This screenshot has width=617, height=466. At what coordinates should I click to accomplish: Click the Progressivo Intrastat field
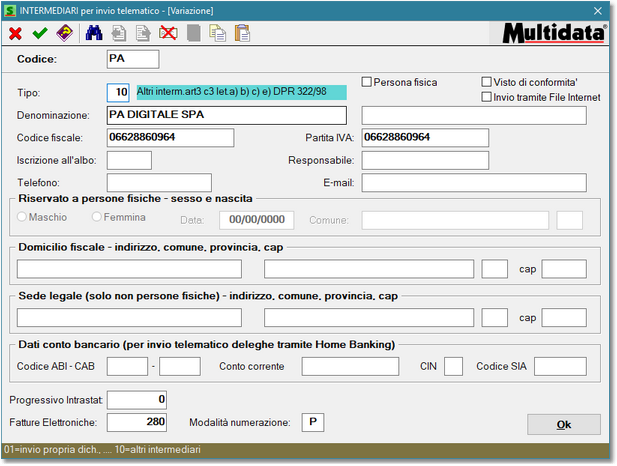point(137,400)
